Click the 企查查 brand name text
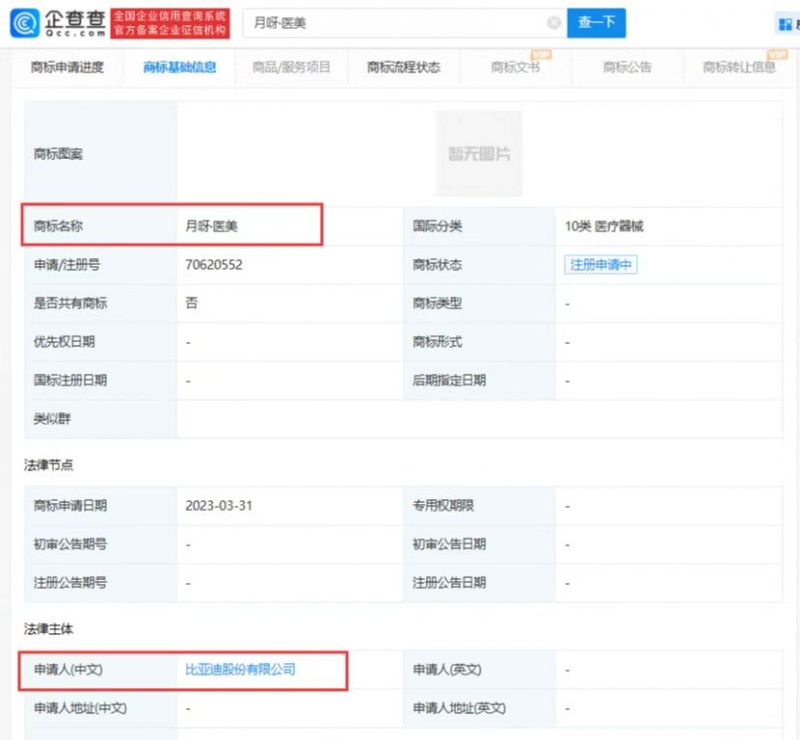This screenshot has height=740, width=800. (x=75, y=19)
